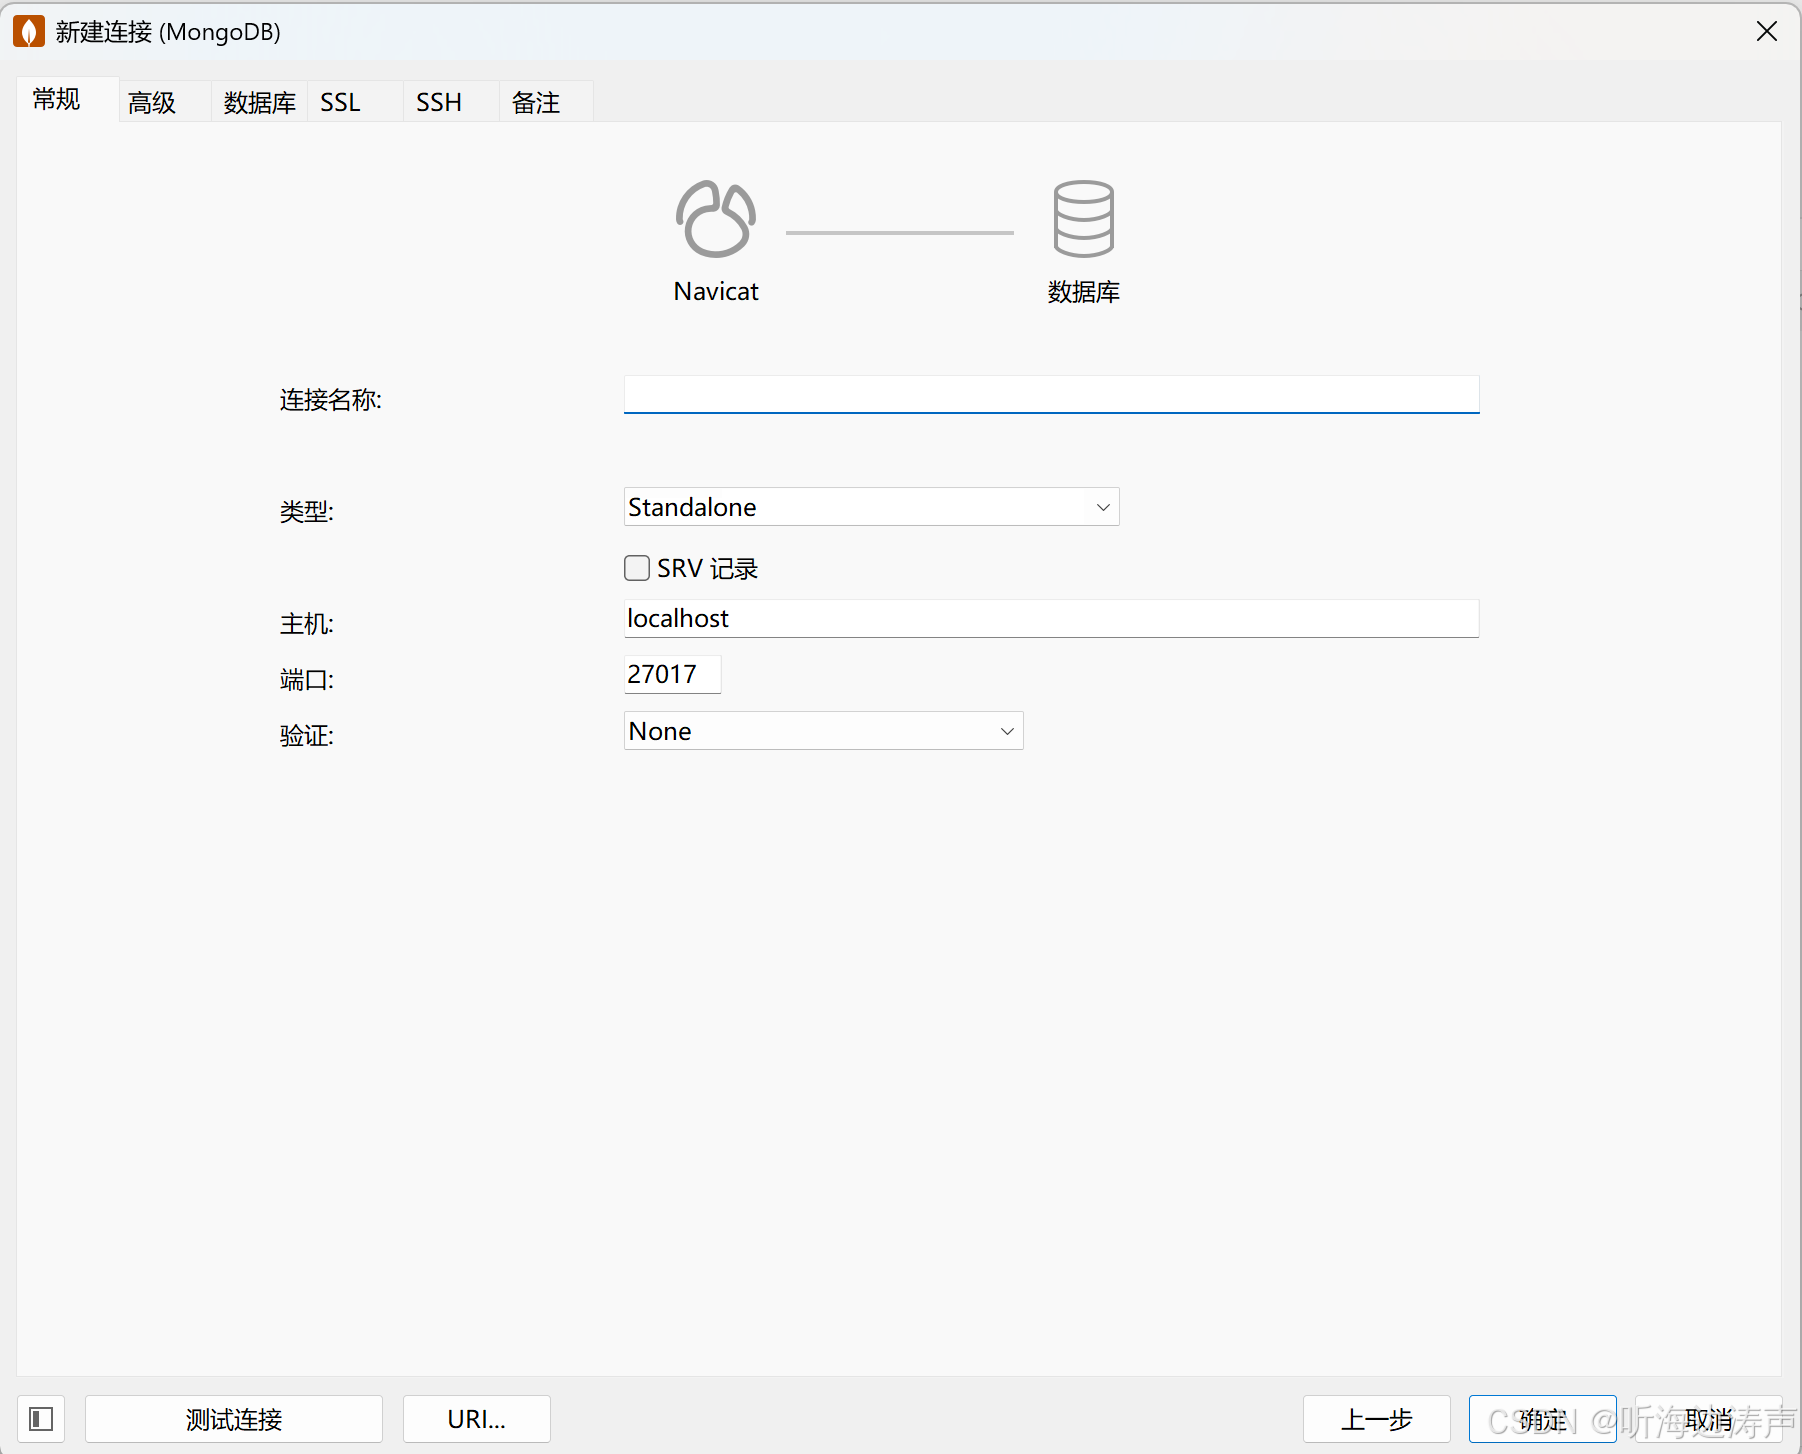The height and width of the screenshot is (1454, 1802).
Task: Click the 端口 port field showing 27017
Action: click(x=671, y=674)
